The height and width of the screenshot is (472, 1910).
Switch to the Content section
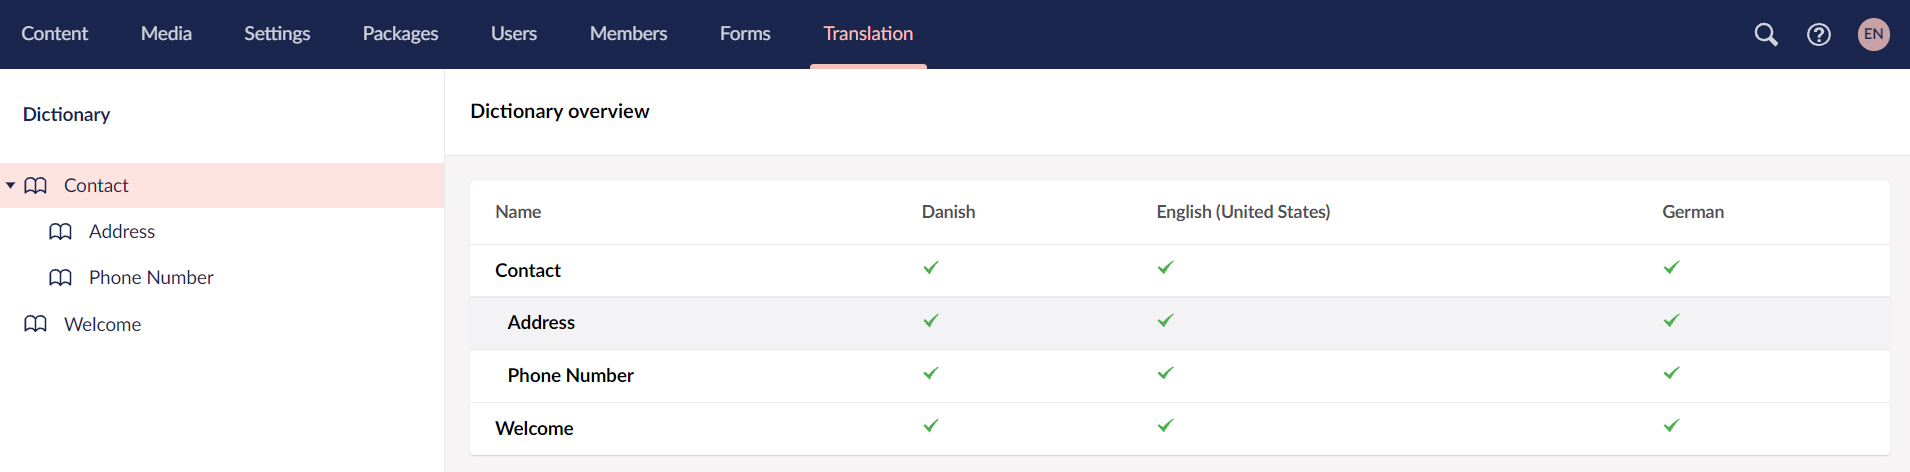(x=55, y=34)
